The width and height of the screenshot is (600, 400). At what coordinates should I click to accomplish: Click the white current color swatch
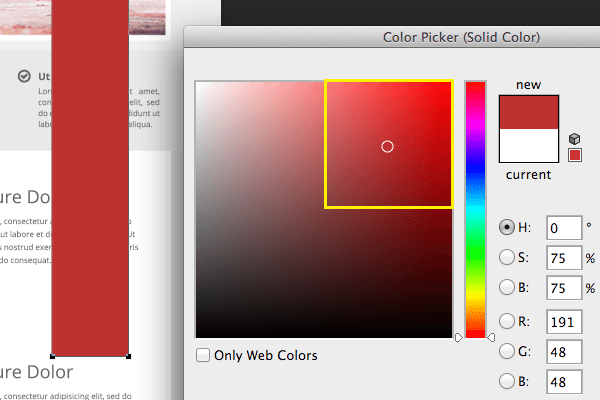[528, 146]
